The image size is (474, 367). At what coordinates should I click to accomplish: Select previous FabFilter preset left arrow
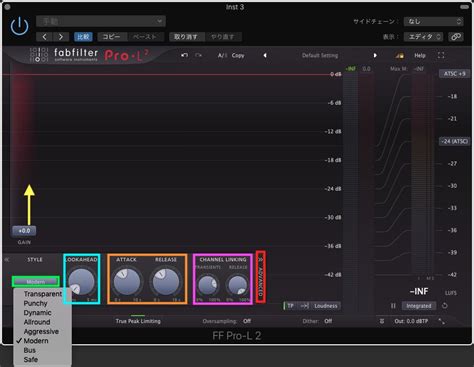coord(265,55)
